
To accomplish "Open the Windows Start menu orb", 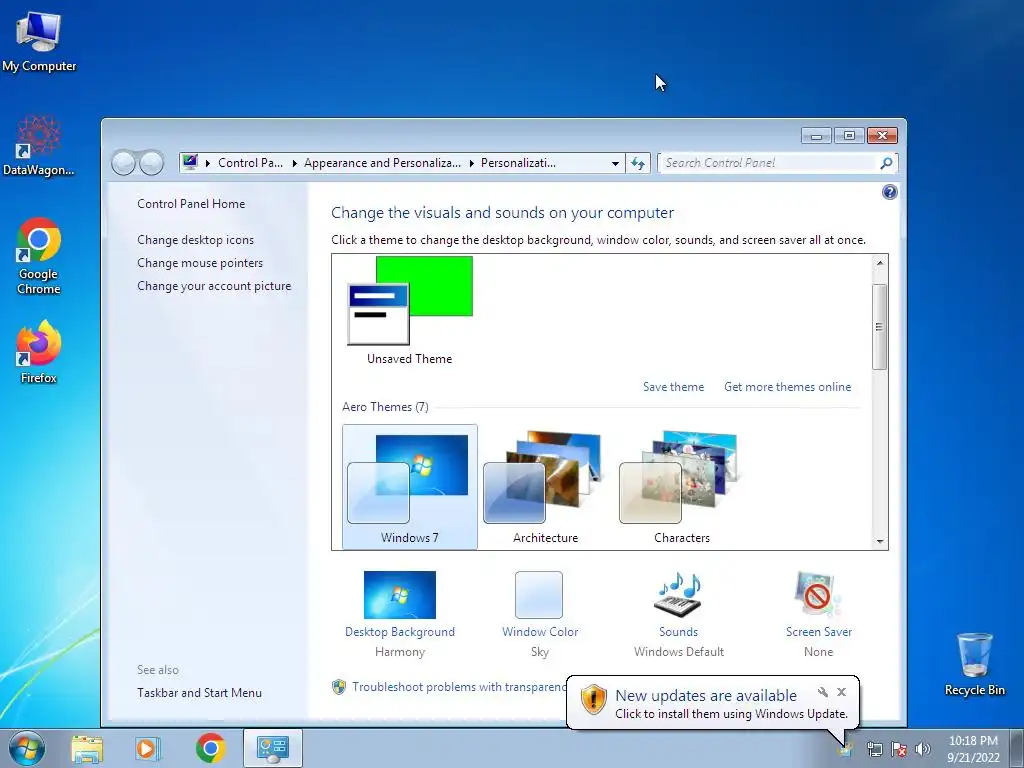I will tap(27, 748).
